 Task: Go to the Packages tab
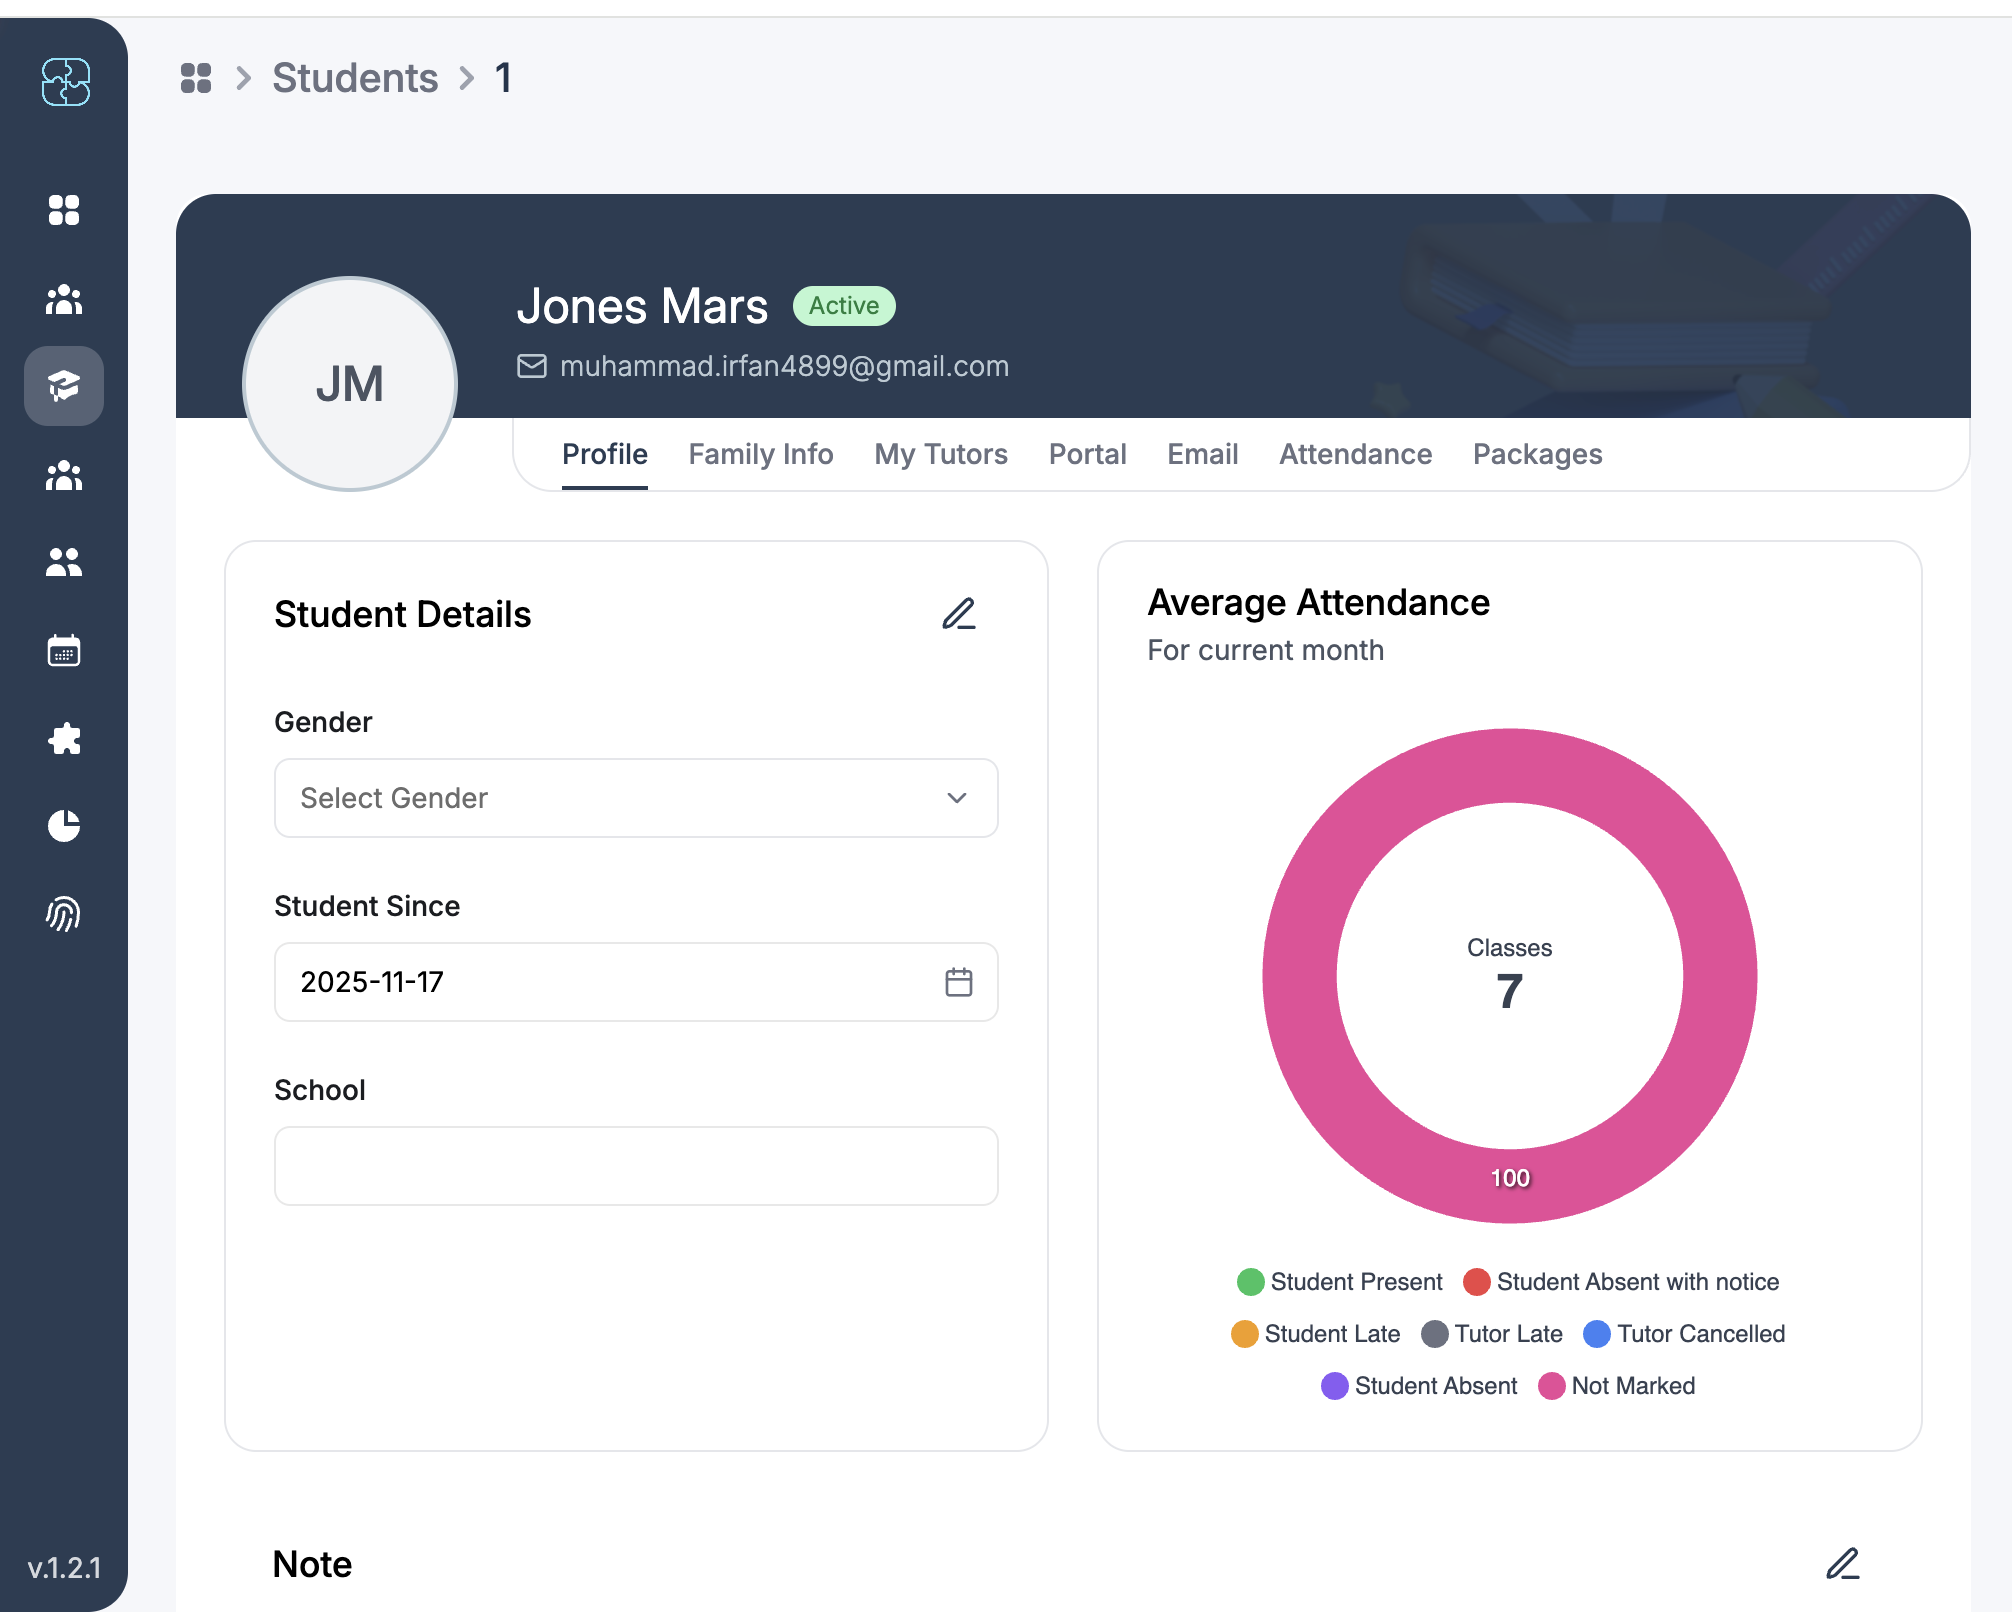tap(1537, 454)
